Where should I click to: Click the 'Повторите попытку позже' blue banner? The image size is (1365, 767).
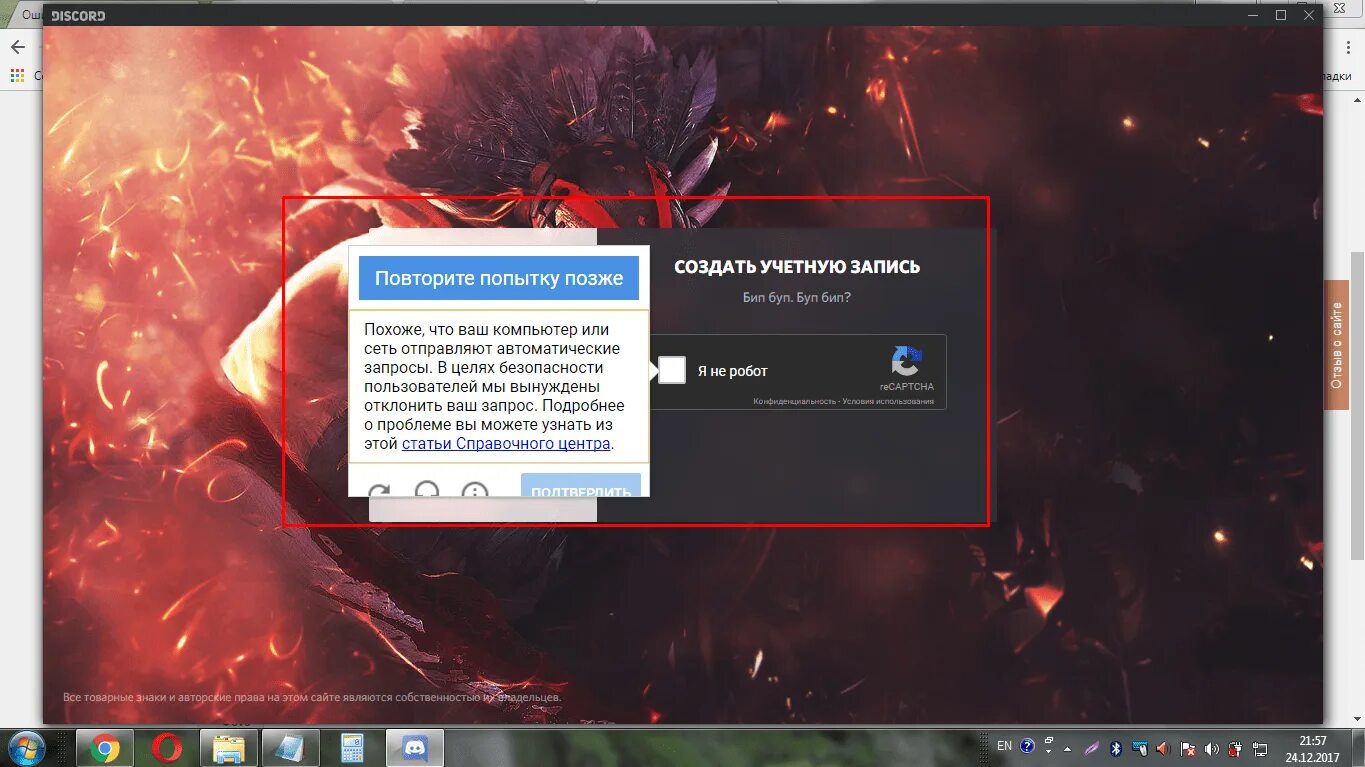click(499, 278)
